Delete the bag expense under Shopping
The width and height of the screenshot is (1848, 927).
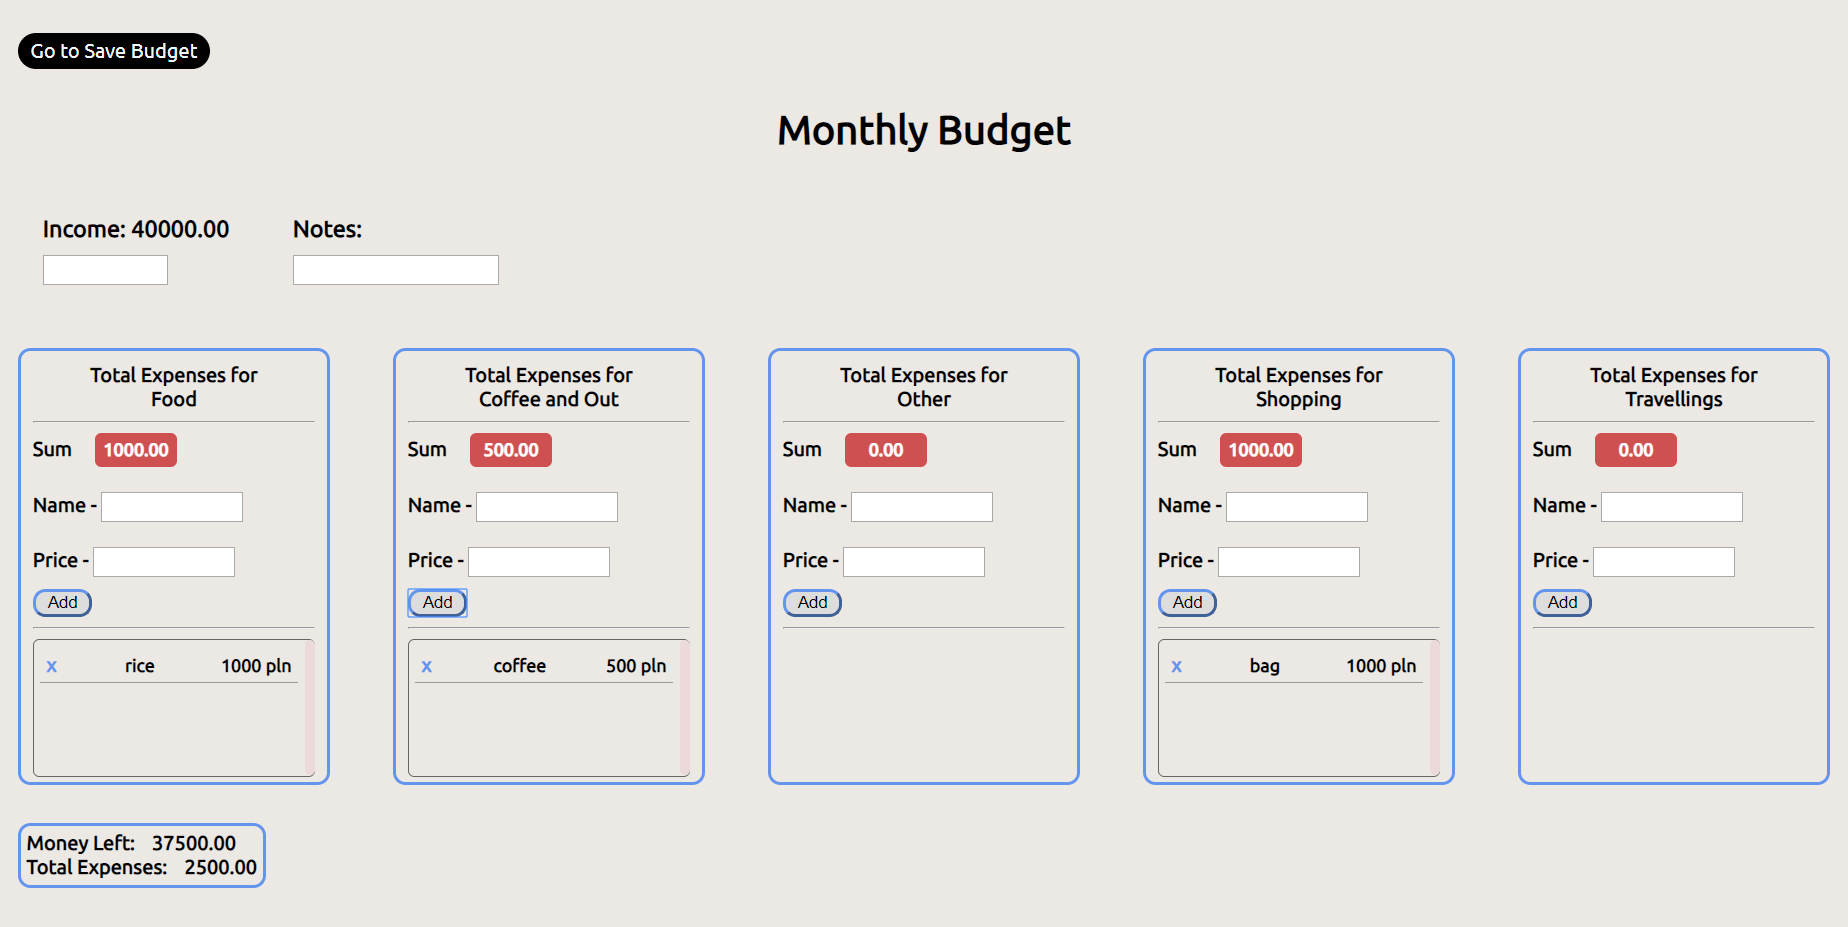tap(1177, 665)
